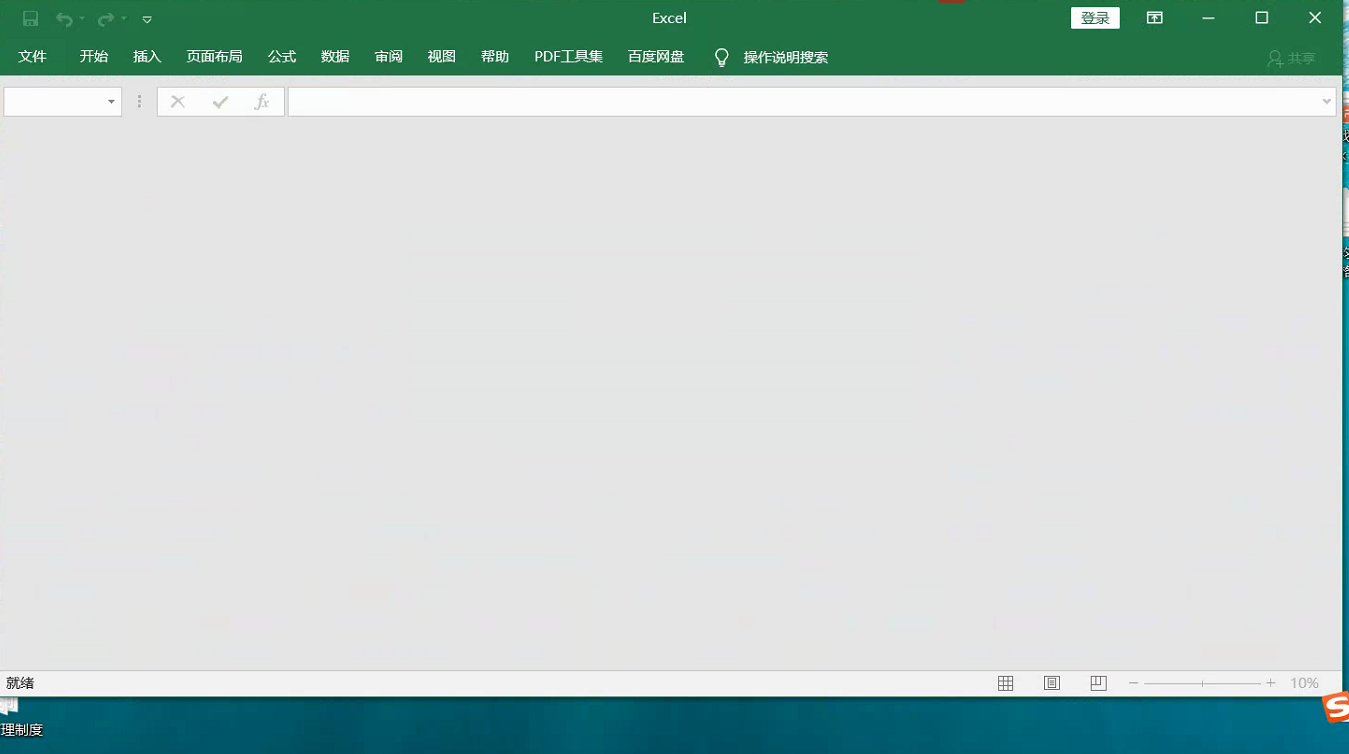Open the 数据 ribbon tab
This screenshot has height=754, width=1349.
335,57
